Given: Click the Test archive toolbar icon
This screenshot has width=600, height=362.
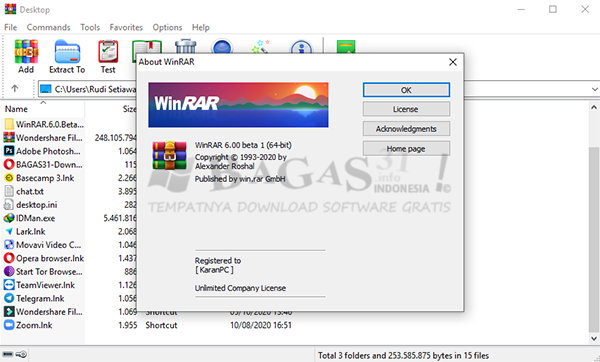Looking at the screenshot, I should coord(108,51).
